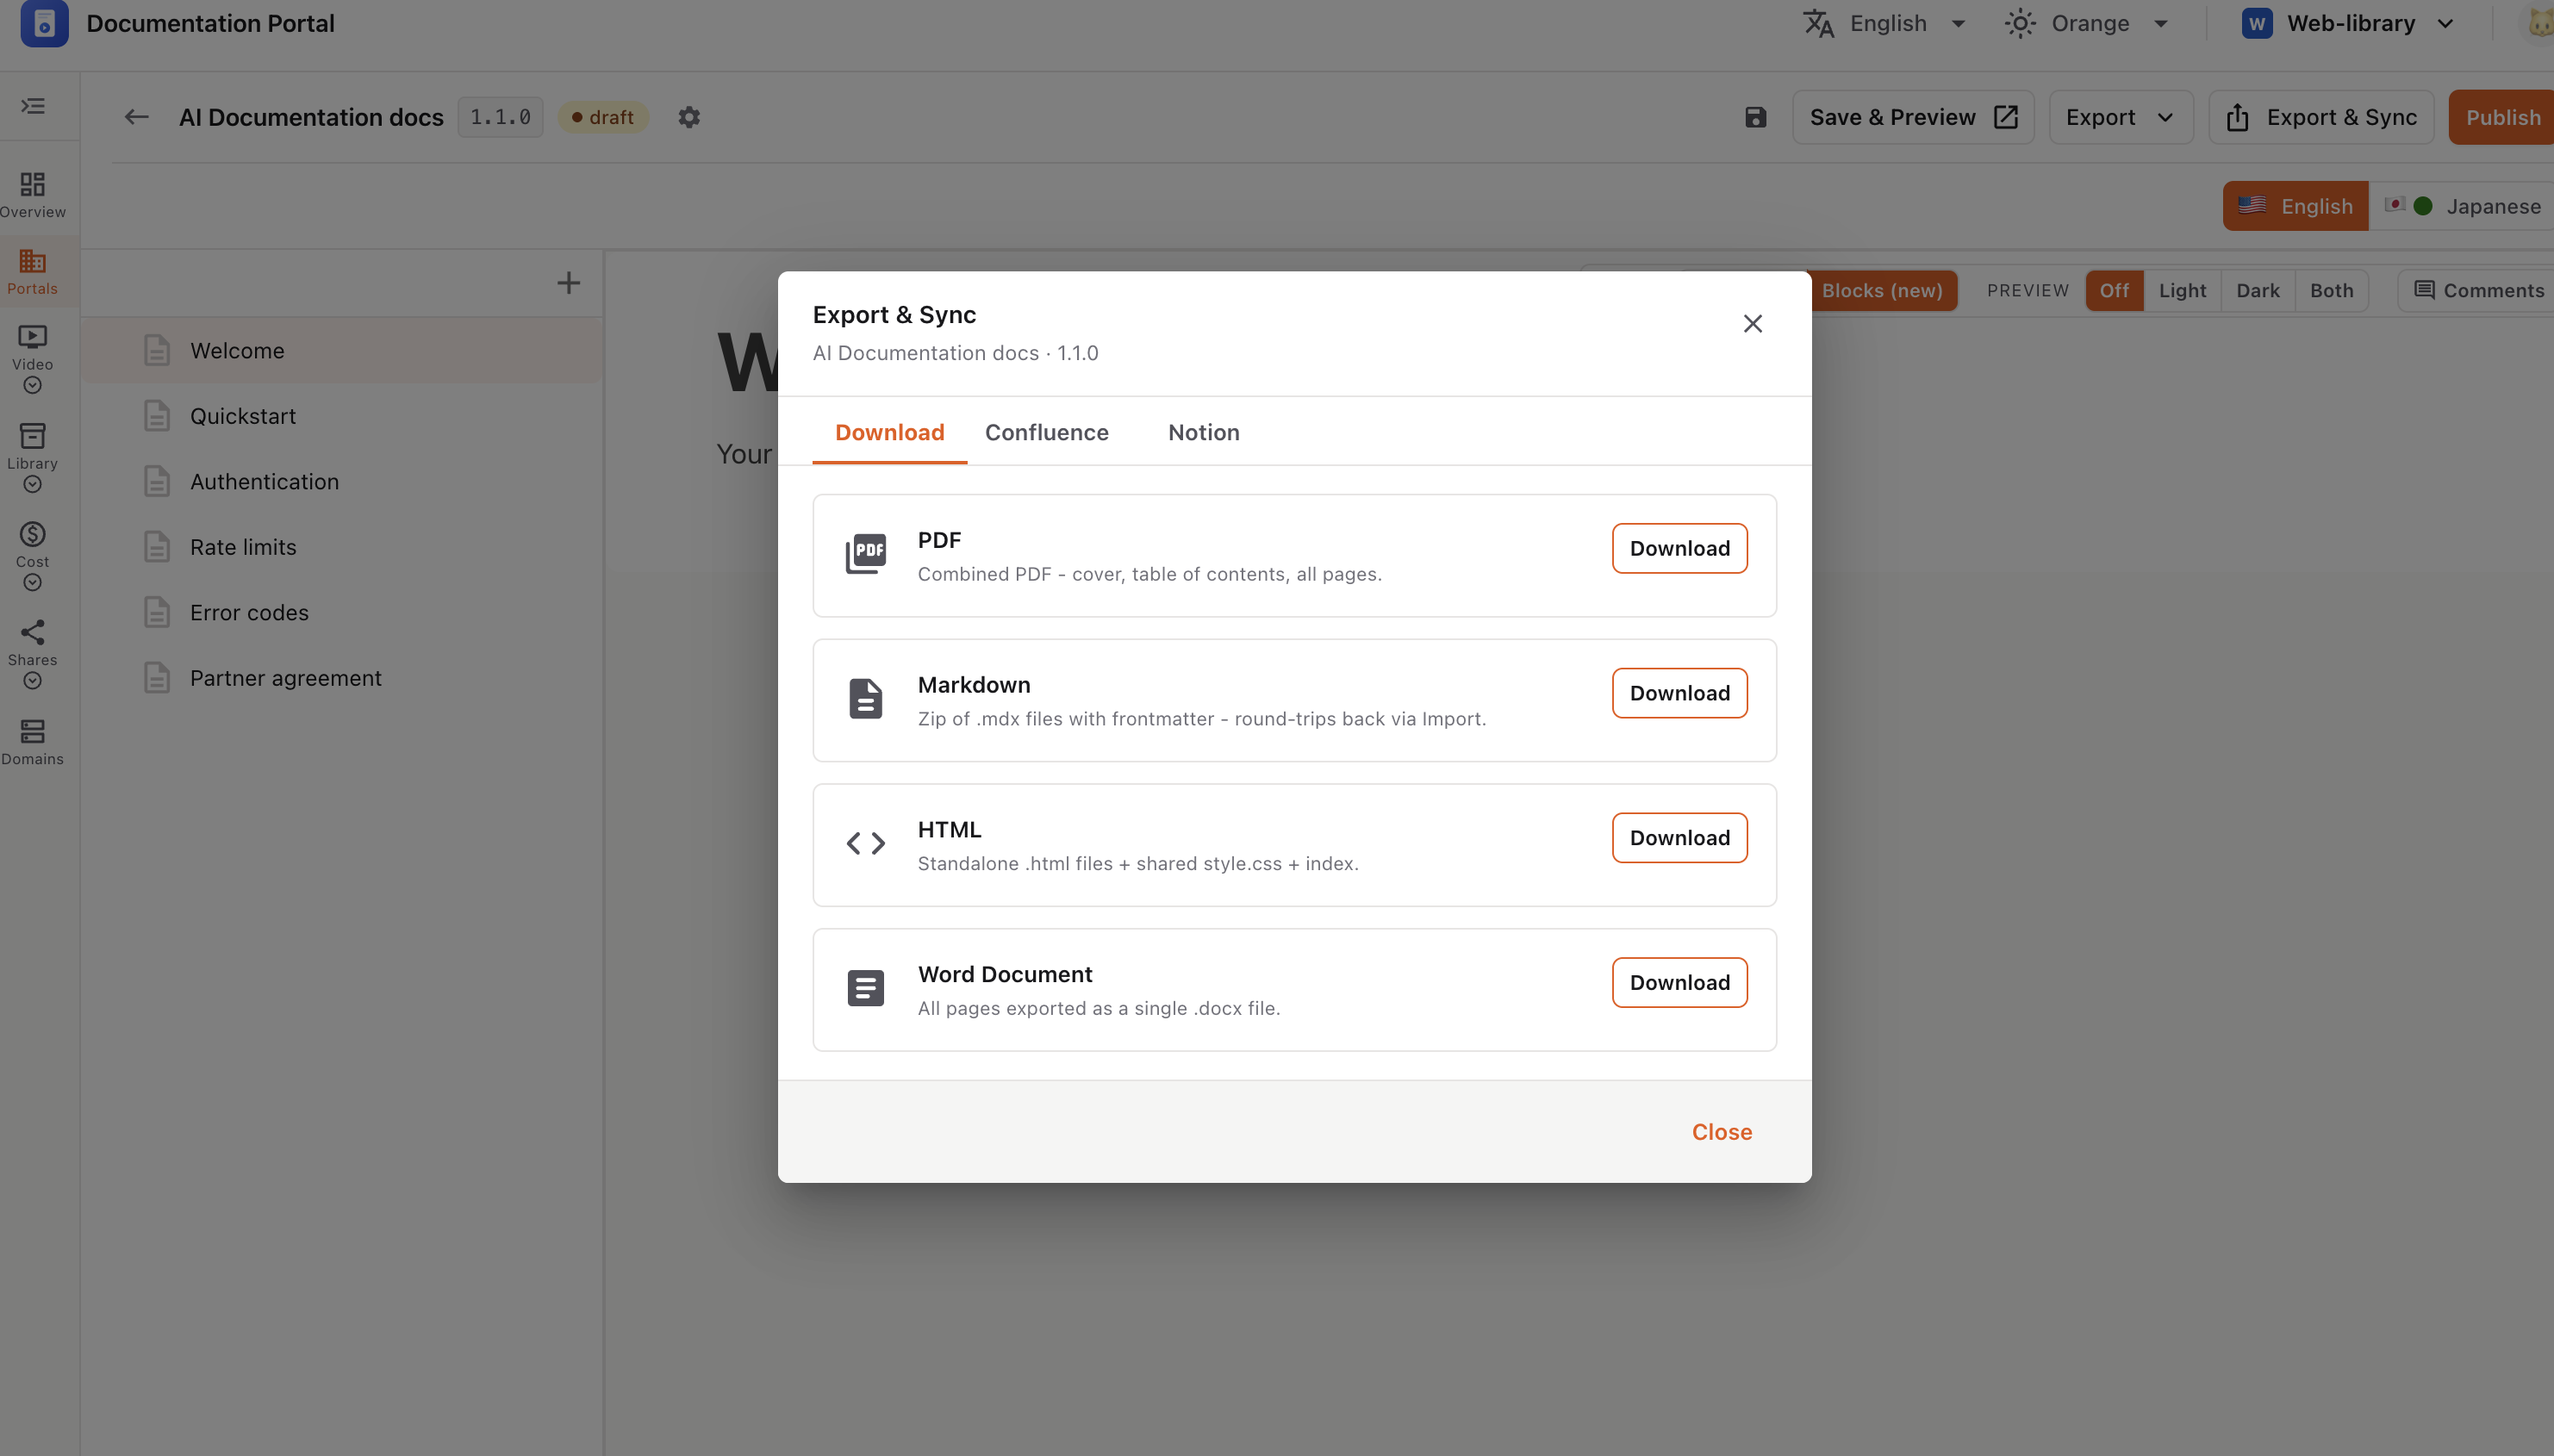Open portal settings gear icon
This screenshot has height=1456, width=2554.
click(x=689, y=117)
